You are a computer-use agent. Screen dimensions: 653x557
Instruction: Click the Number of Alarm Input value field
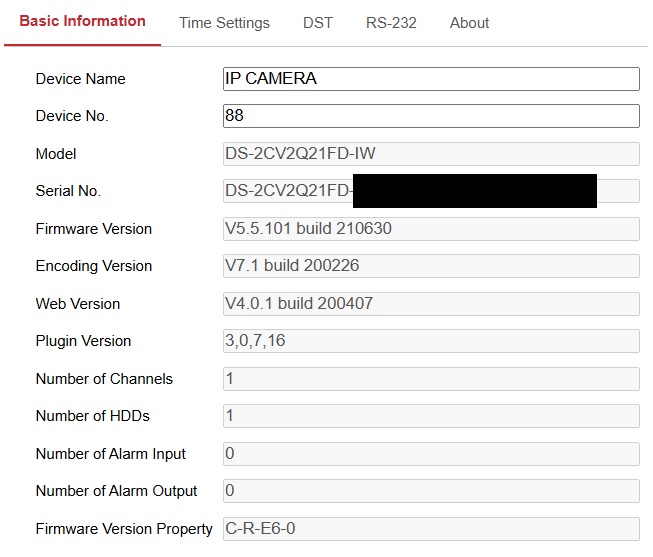click(431, 454)
